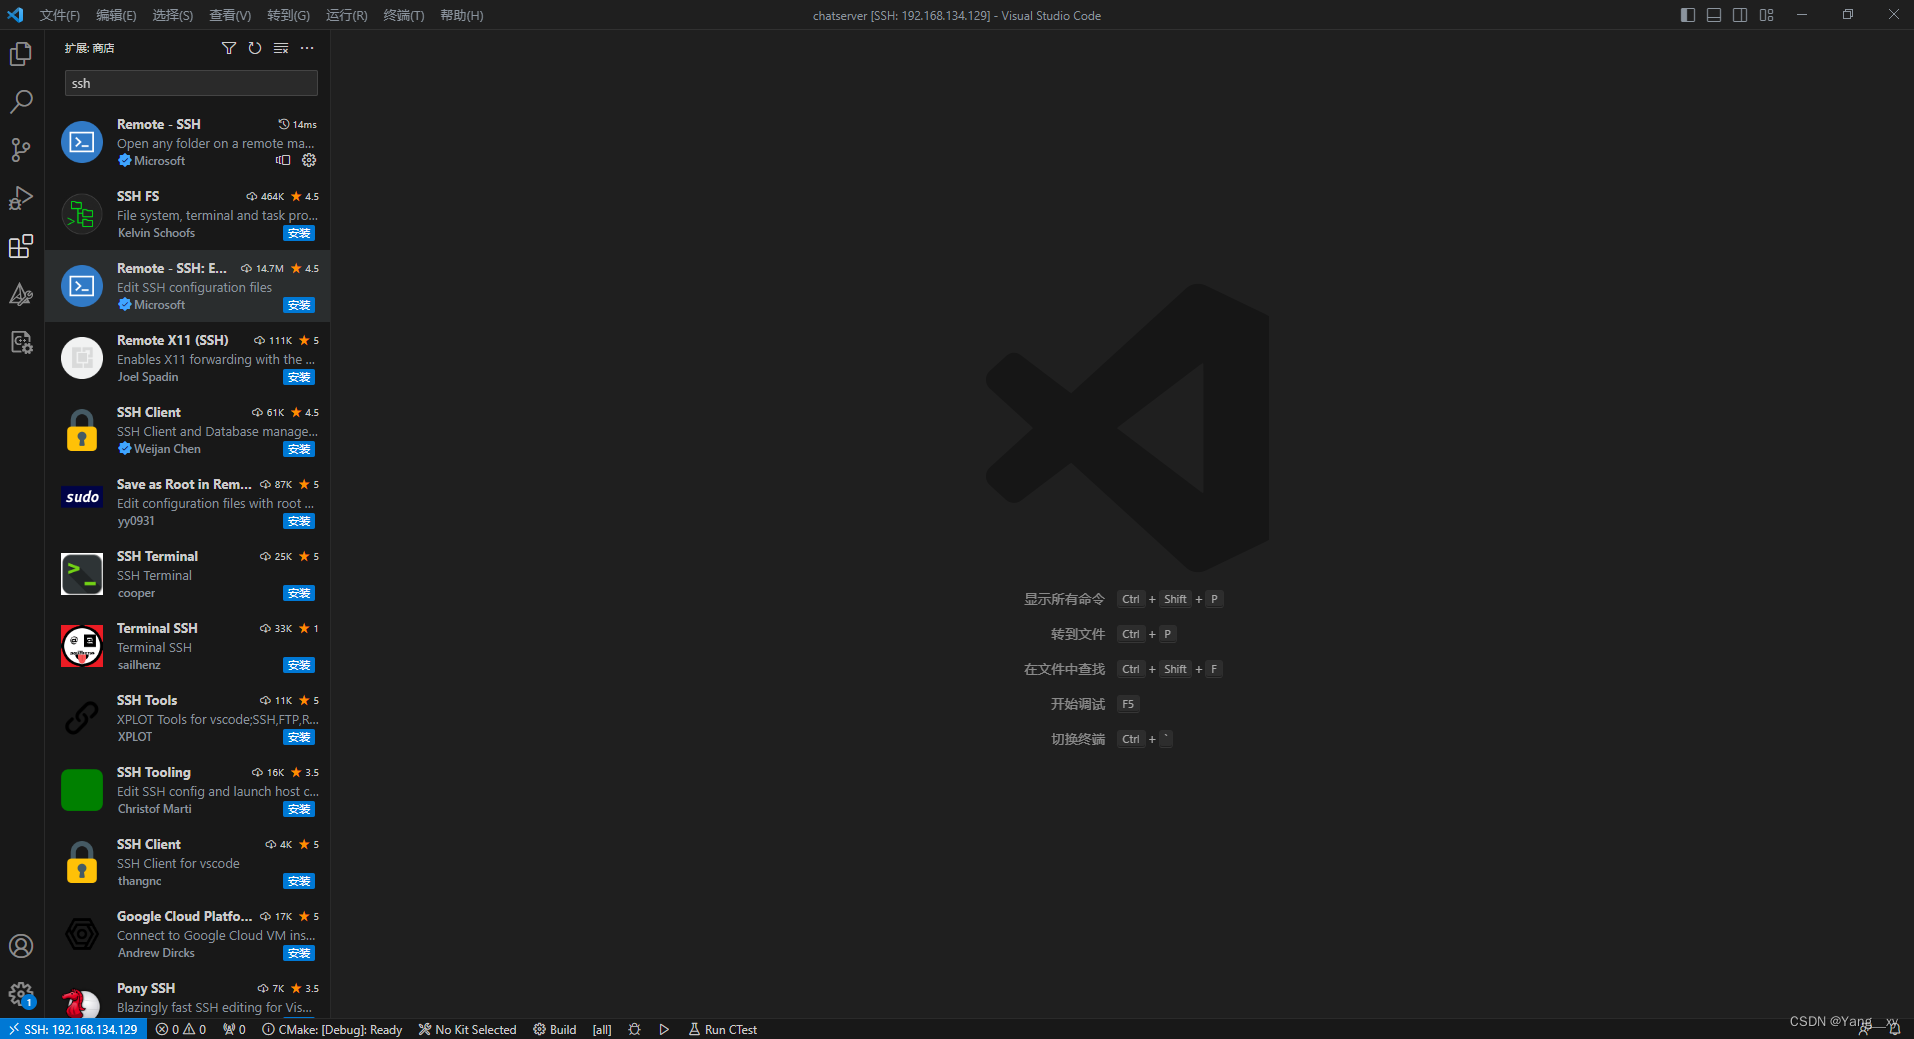Refresh the extensions list

(255, 48)
